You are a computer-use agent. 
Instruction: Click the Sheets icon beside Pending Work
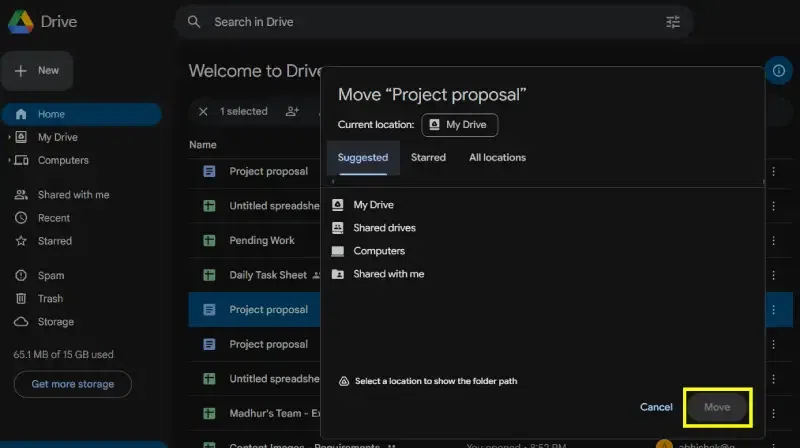click(x=209, y=240)
